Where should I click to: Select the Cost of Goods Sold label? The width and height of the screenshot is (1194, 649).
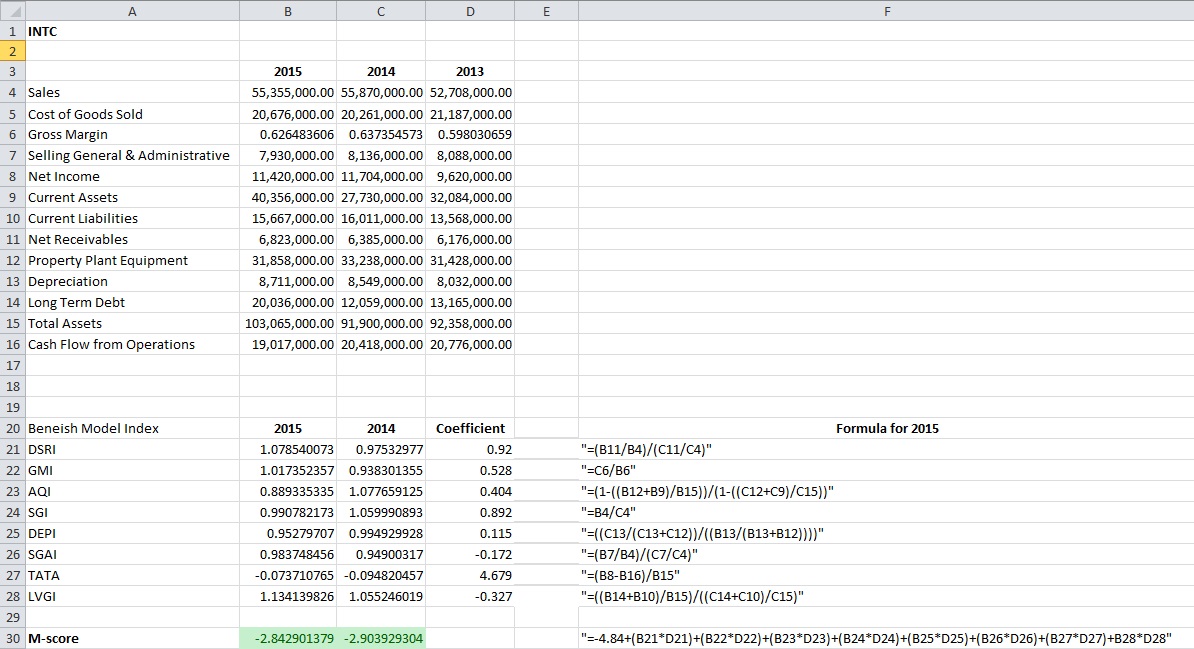tap(85, 113)
